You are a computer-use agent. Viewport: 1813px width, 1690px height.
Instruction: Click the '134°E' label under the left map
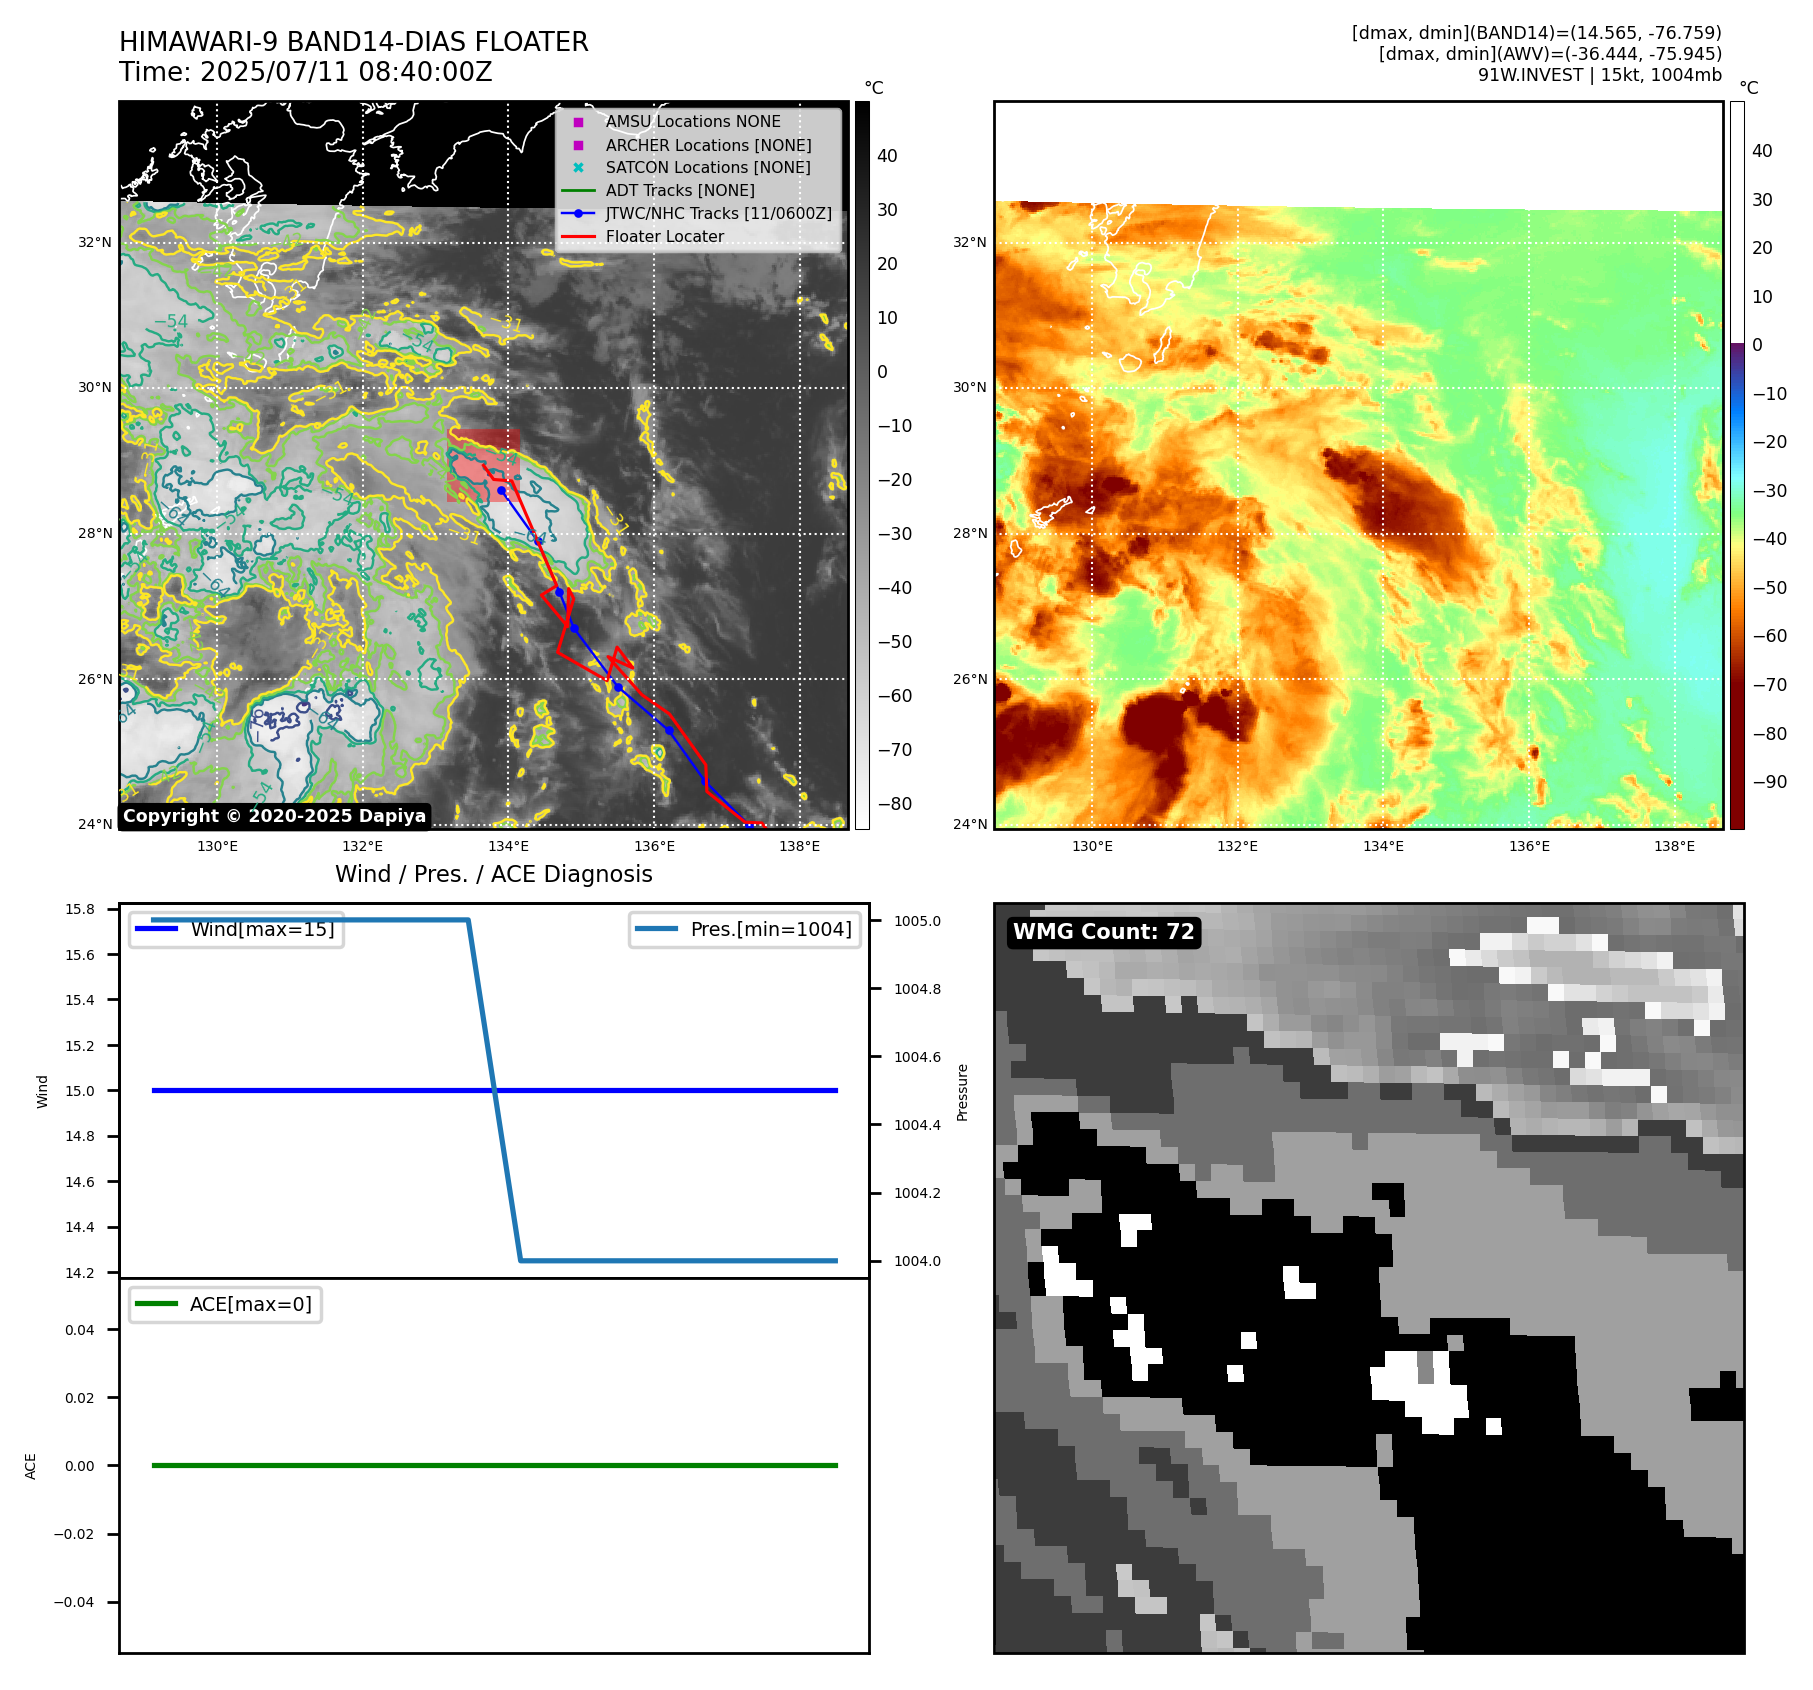508,846
